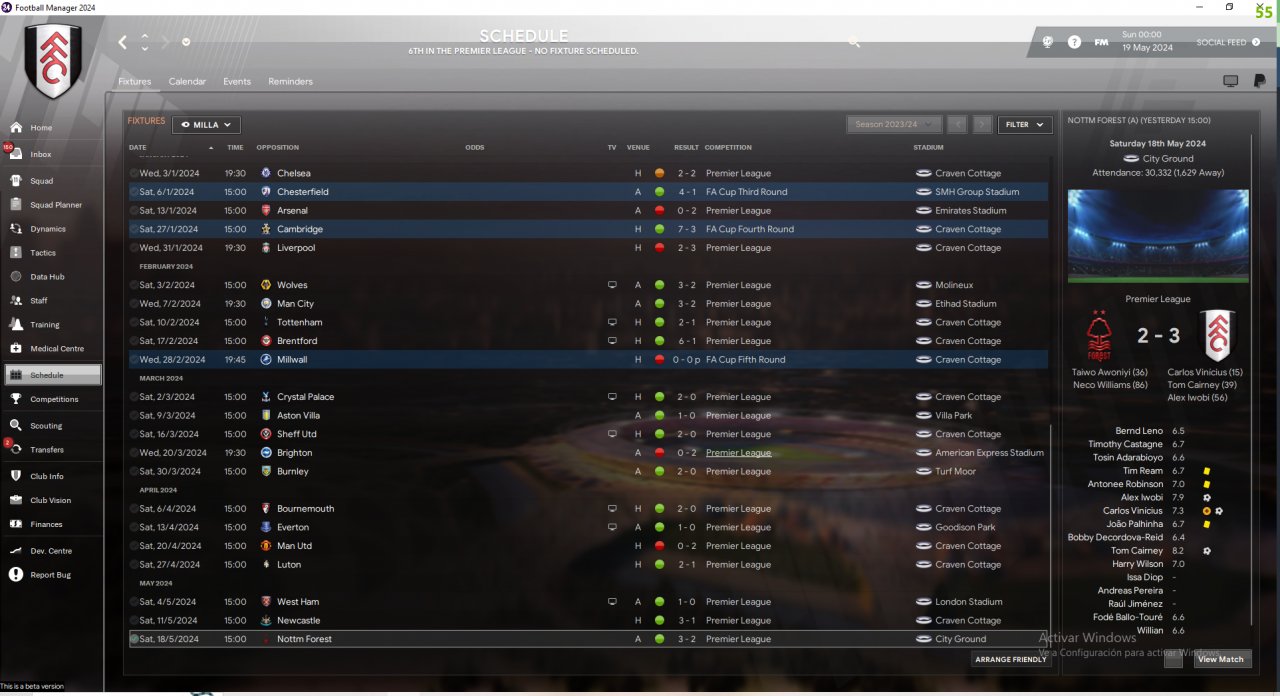Sort by COMPETITION column header
This screenshot has height=696, width=1280.
tap(728, 147)
